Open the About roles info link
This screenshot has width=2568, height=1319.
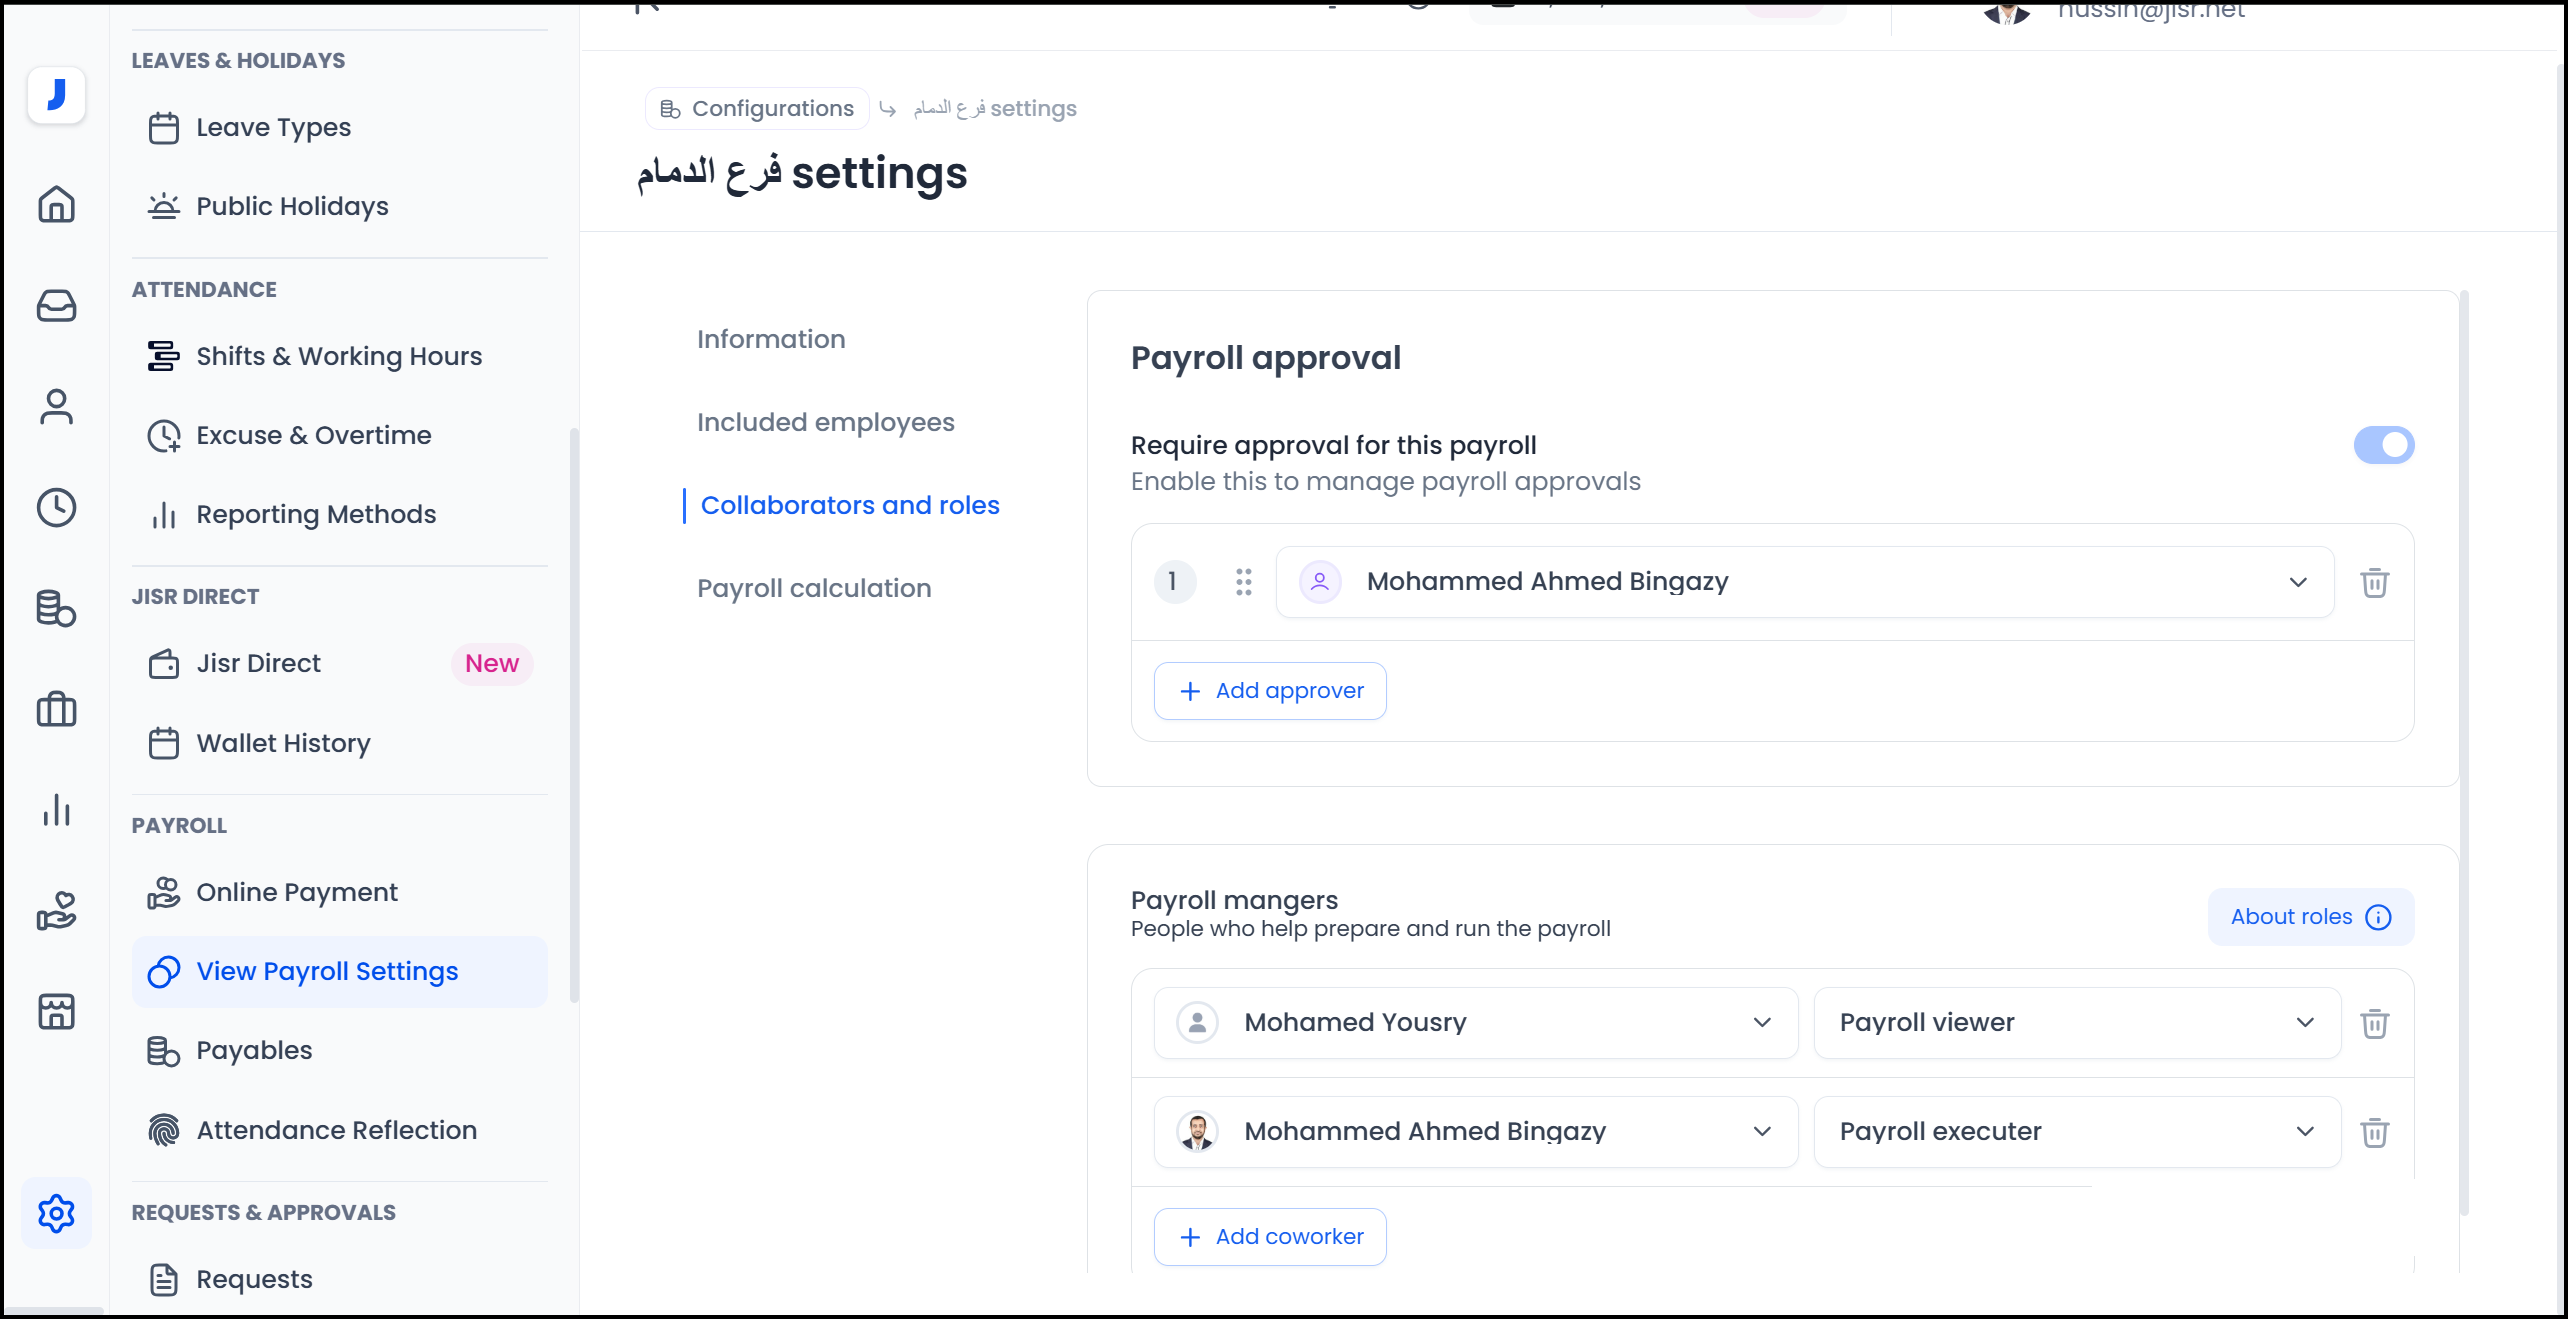(2310, 917)
